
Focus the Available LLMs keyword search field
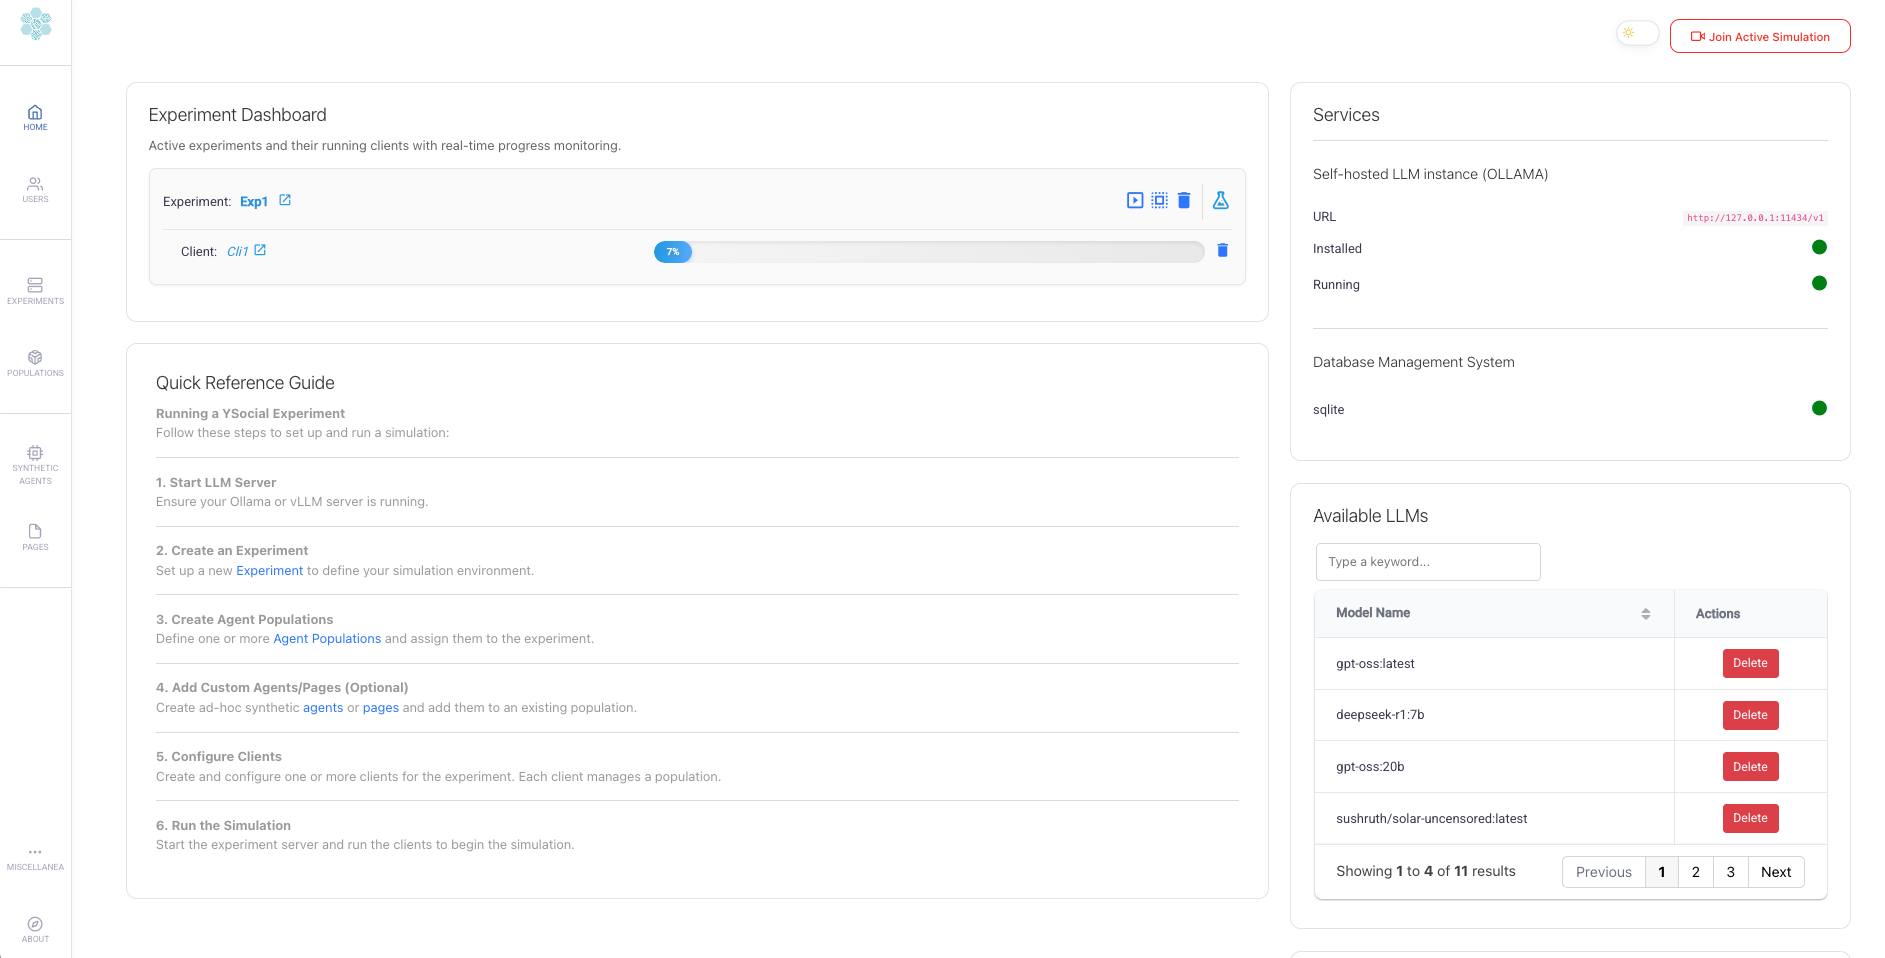(x=1427, y=562)
